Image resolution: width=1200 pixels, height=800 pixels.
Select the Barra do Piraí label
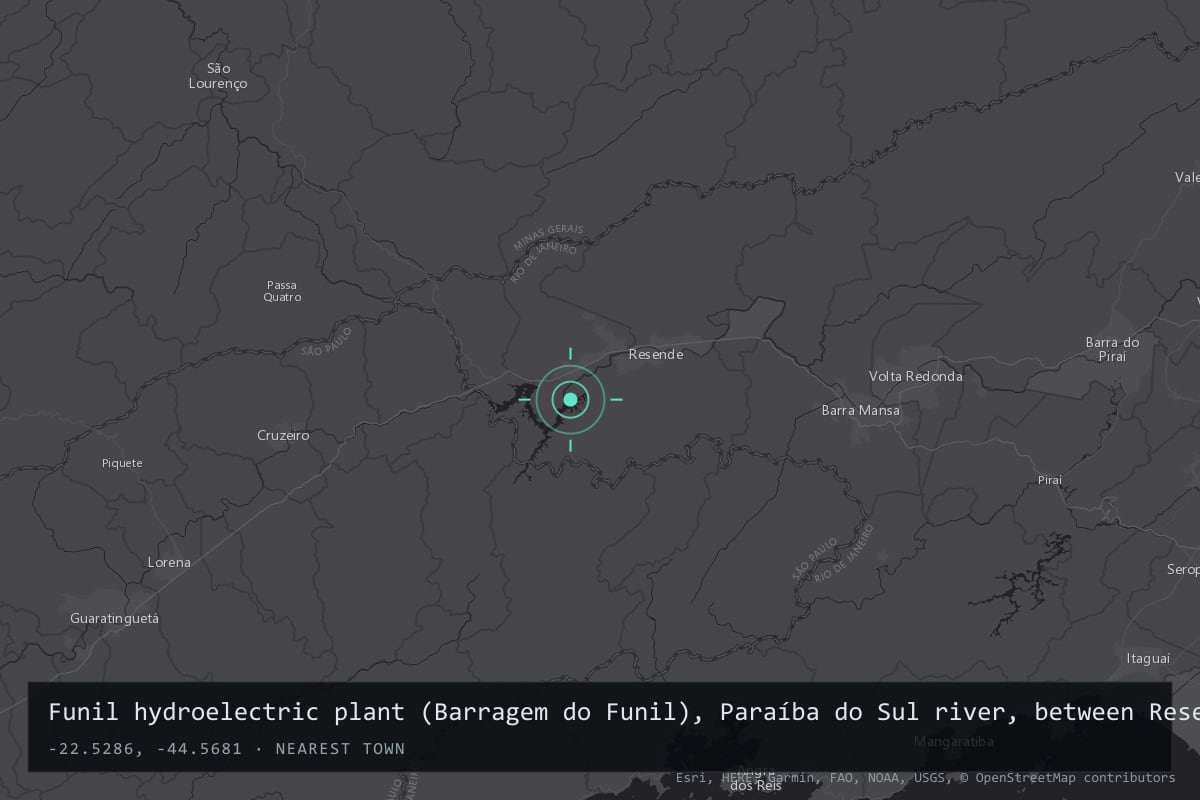click(x=1112, y=349)
